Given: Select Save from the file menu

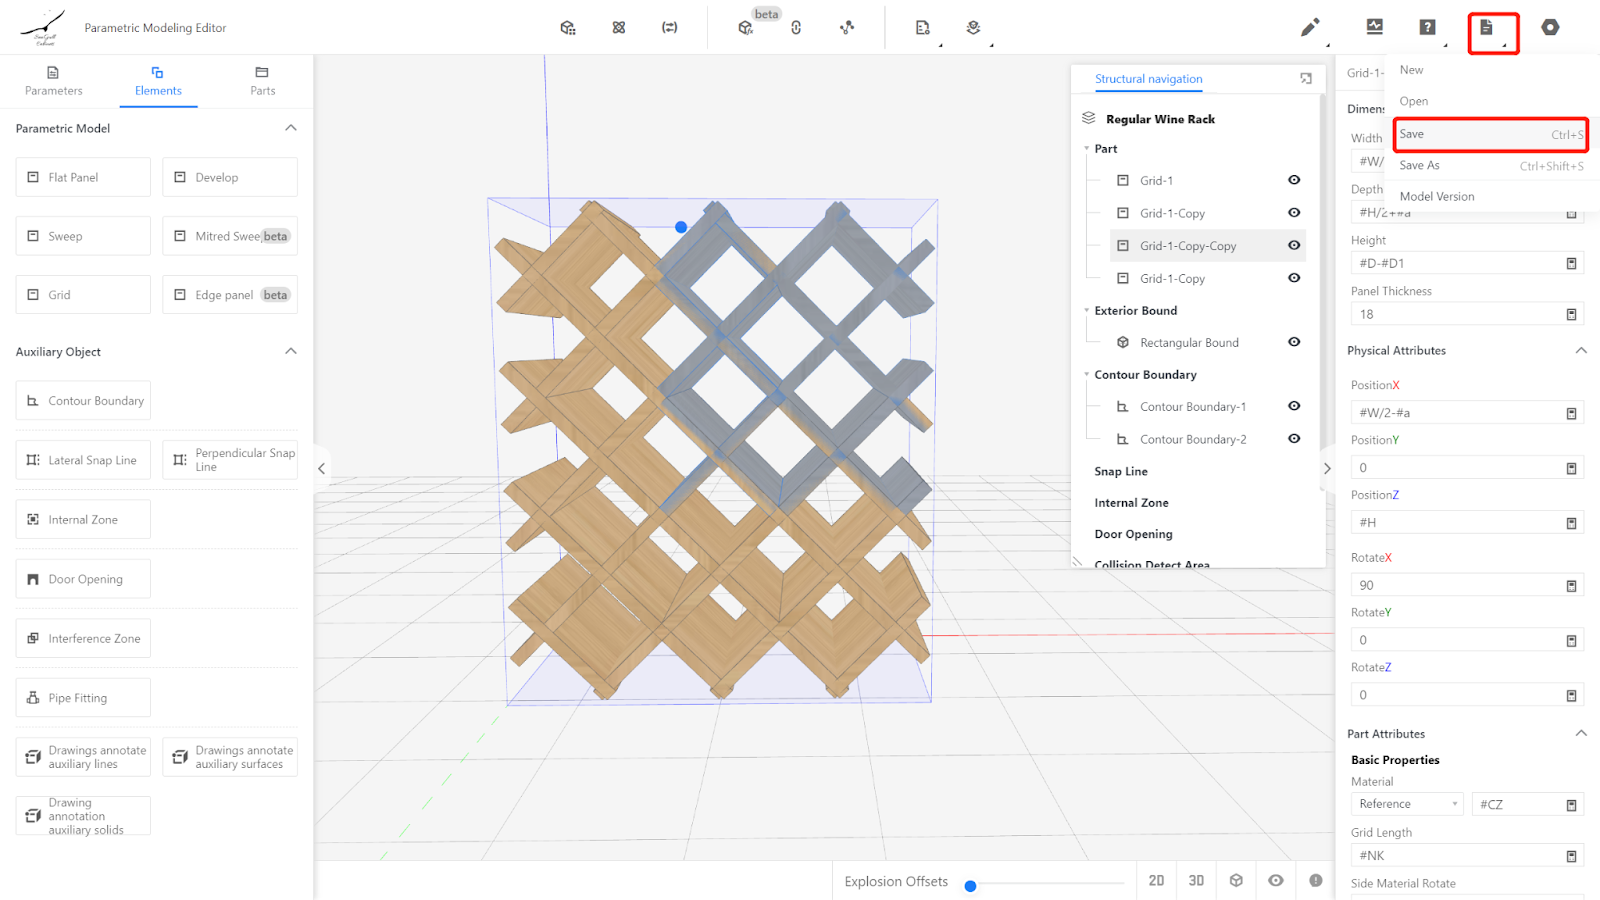Looking at the screenshot, I should tap(1490, 134).
